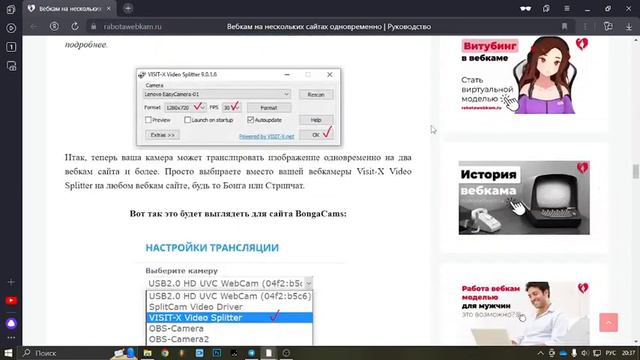
Task: Open a new tab with the plus button
Action: 128,9
